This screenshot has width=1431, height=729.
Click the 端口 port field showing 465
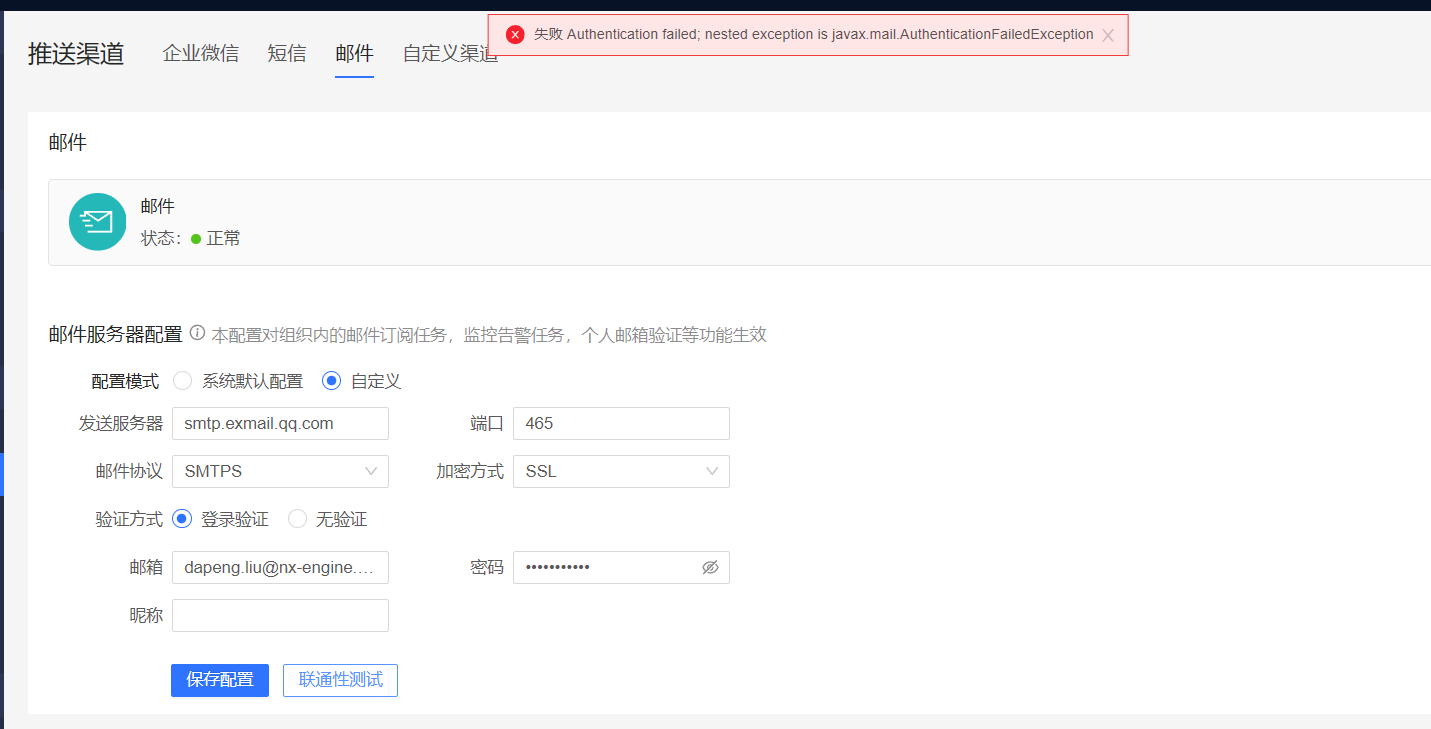coord(620,423)
